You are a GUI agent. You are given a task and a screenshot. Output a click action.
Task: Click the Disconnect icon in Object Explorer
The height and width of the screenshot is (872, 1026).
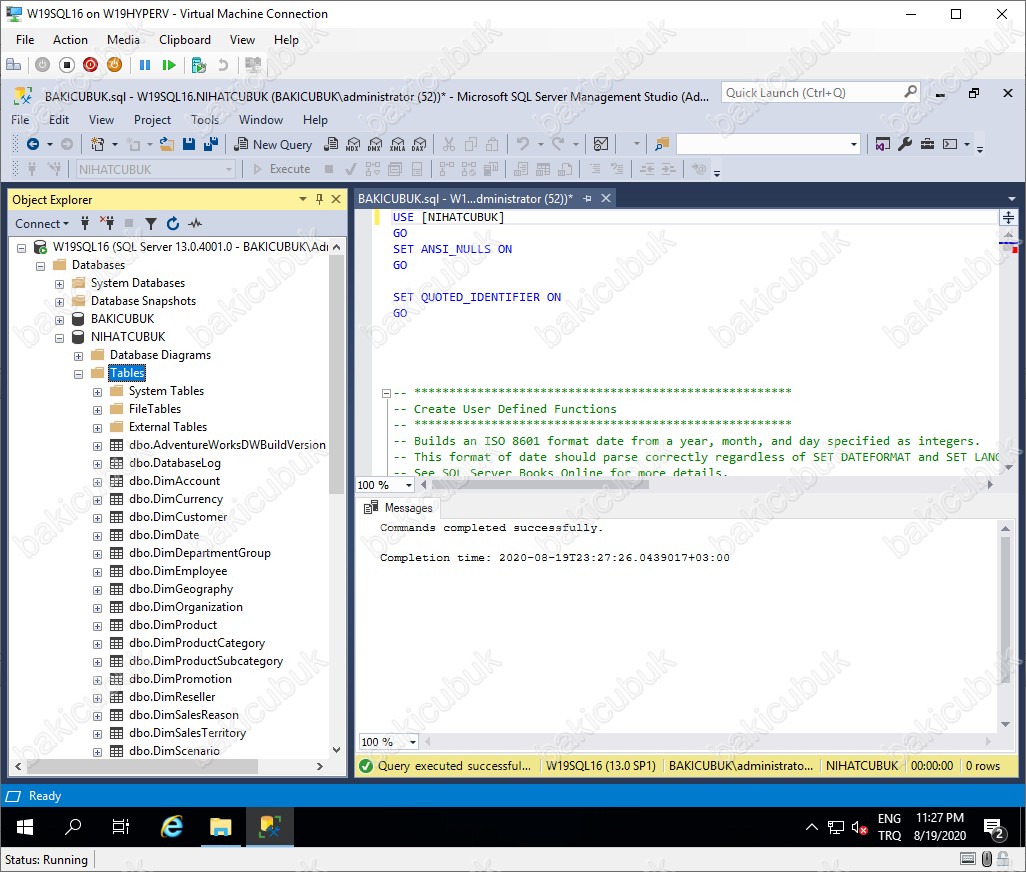tap(107, 224)
